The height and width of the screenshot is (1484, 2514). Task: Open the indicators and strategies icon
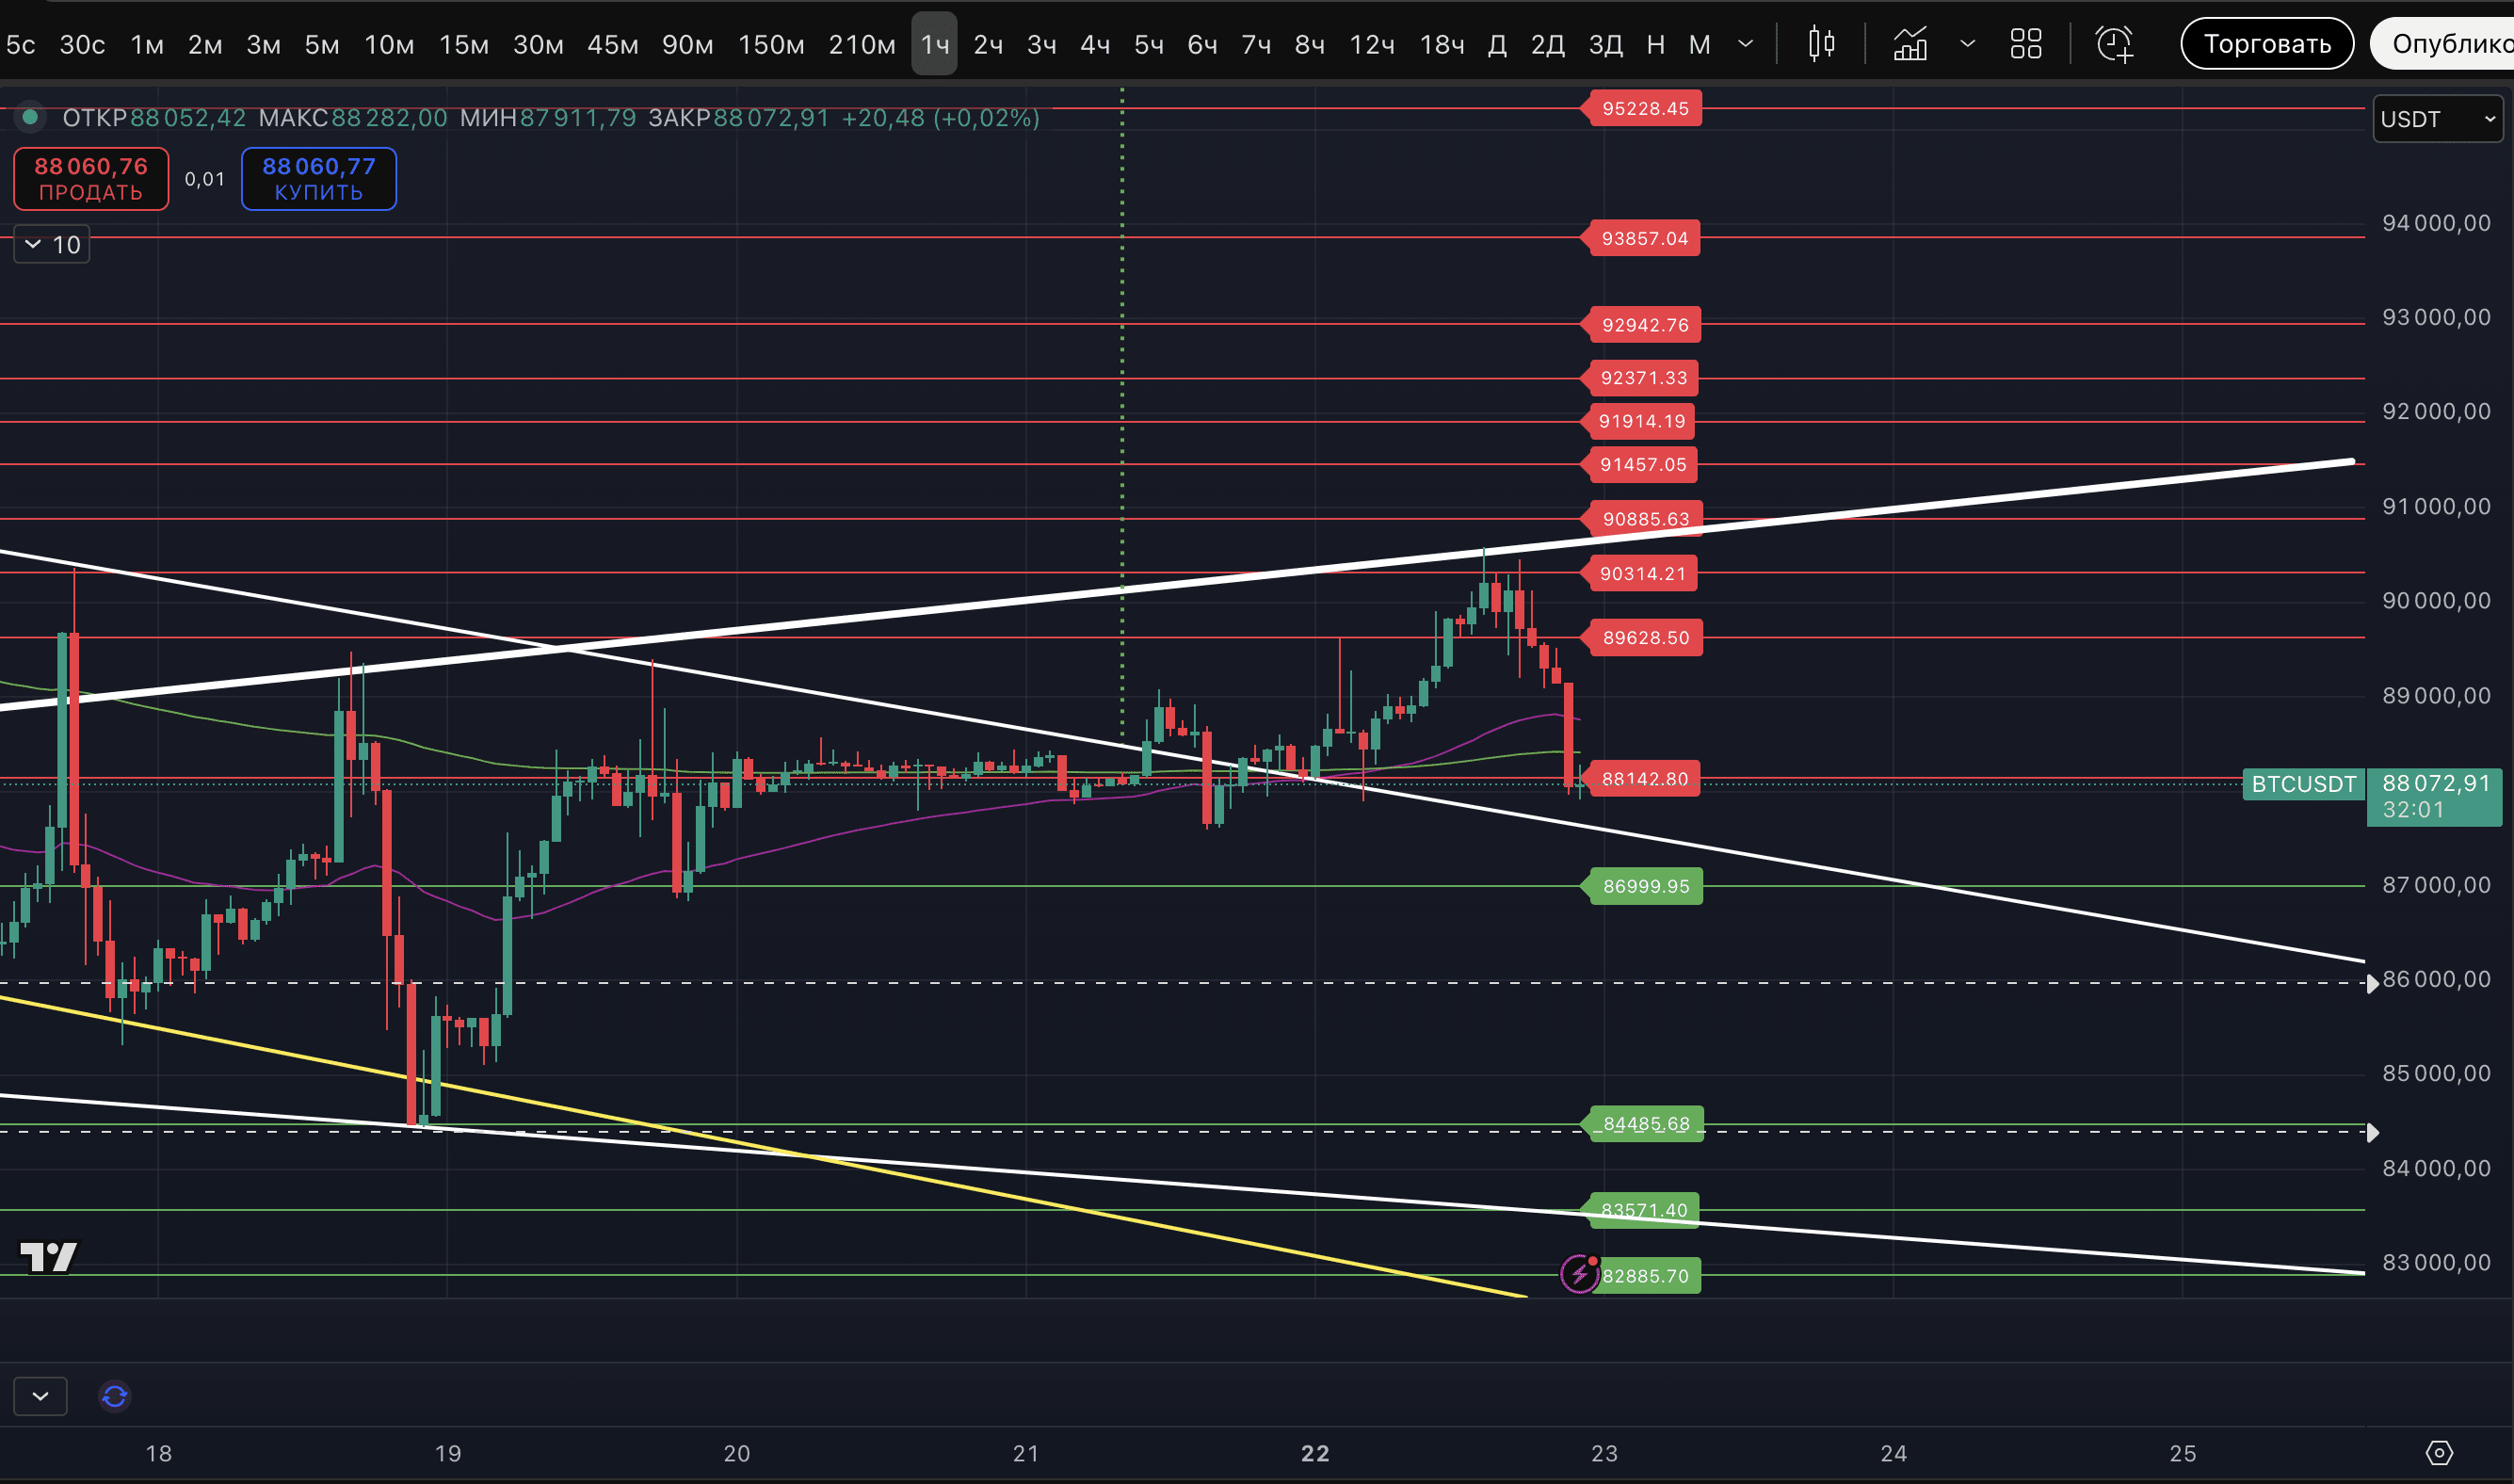pos(1910,44)
